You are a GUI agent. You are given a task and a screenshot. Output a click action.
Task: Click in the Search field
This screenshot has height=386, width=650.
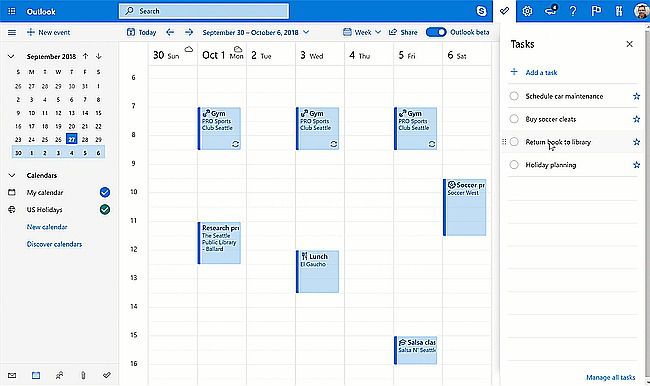coord(204,11)
